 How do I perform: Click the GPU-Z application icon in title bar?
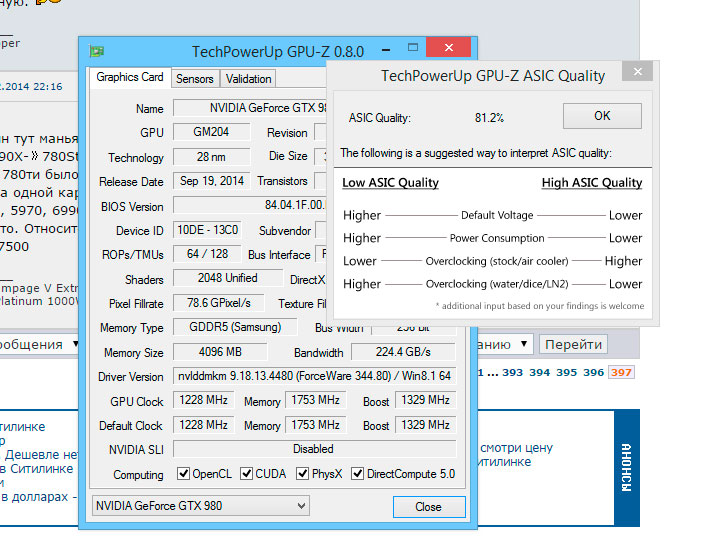[x=96, y=51]
